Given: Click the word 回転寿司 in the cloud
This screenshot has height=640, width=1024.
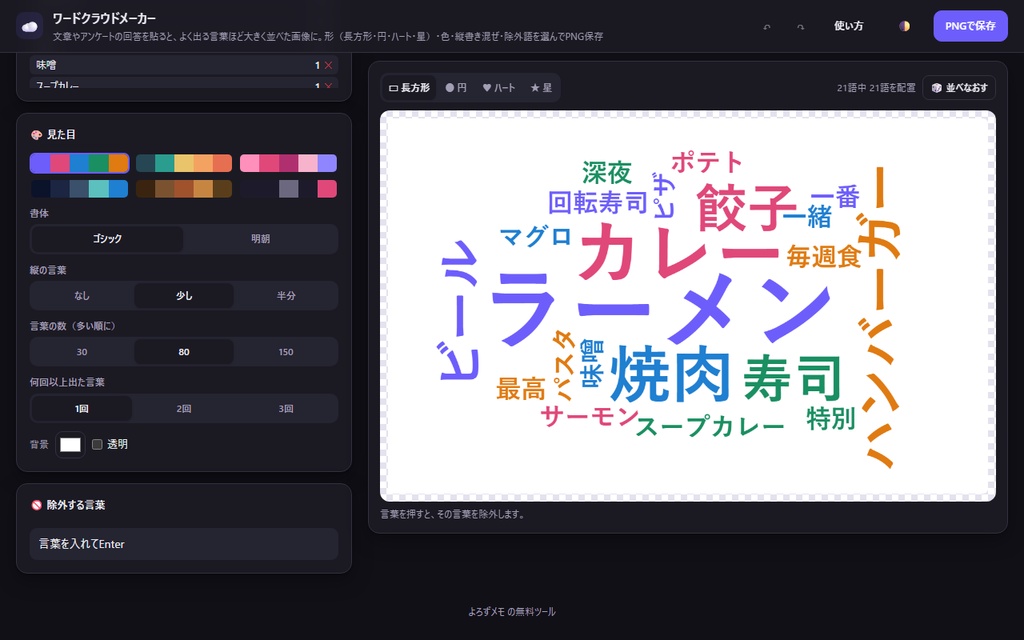Looking at the screenshot, I should coord(598,203).
